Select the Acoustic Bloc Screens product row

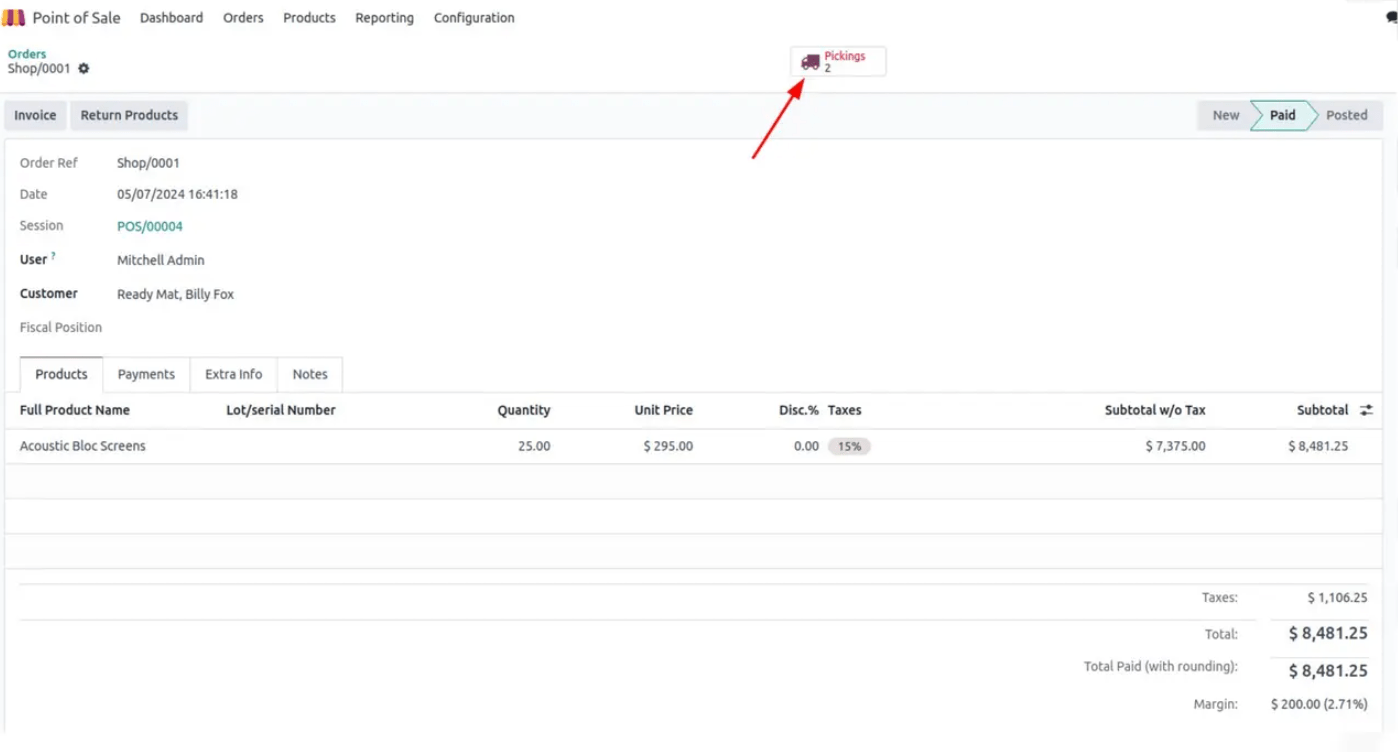tap(693, 446)
